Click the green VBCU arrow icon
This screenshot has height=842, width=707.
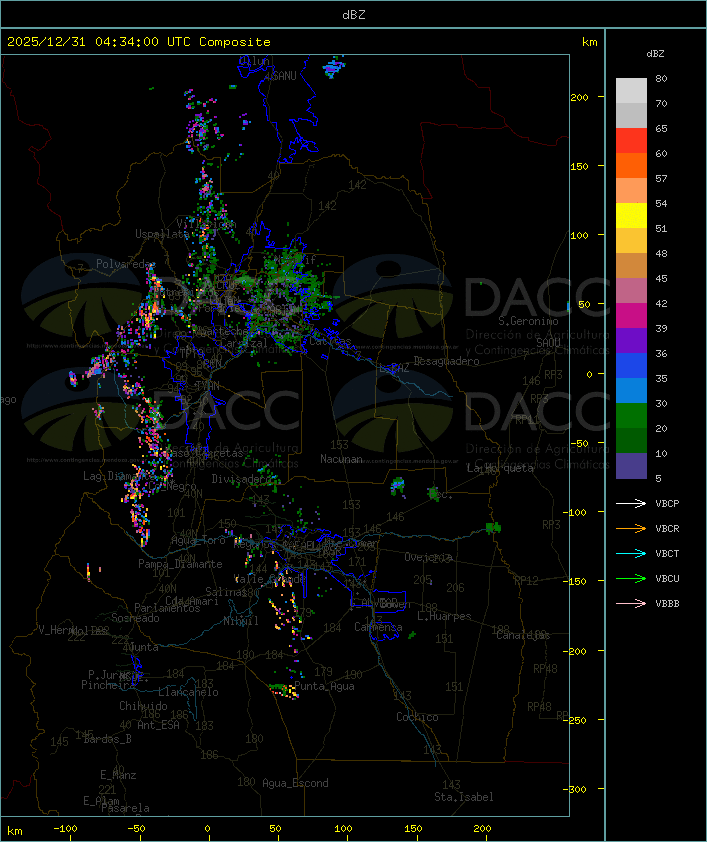(631, 578)
